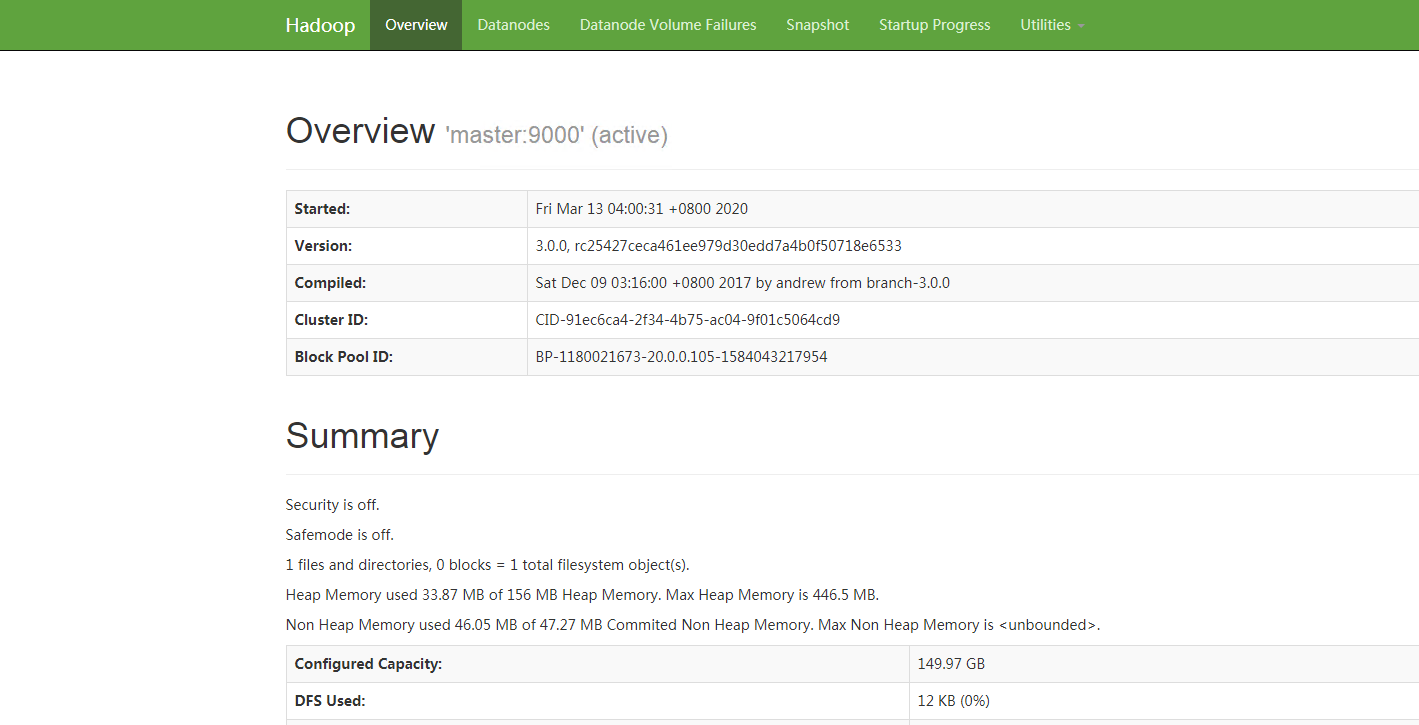Click the Overview page heading
The height and width of the screenshot is (725, 1419).
click(x=360, y=131)
